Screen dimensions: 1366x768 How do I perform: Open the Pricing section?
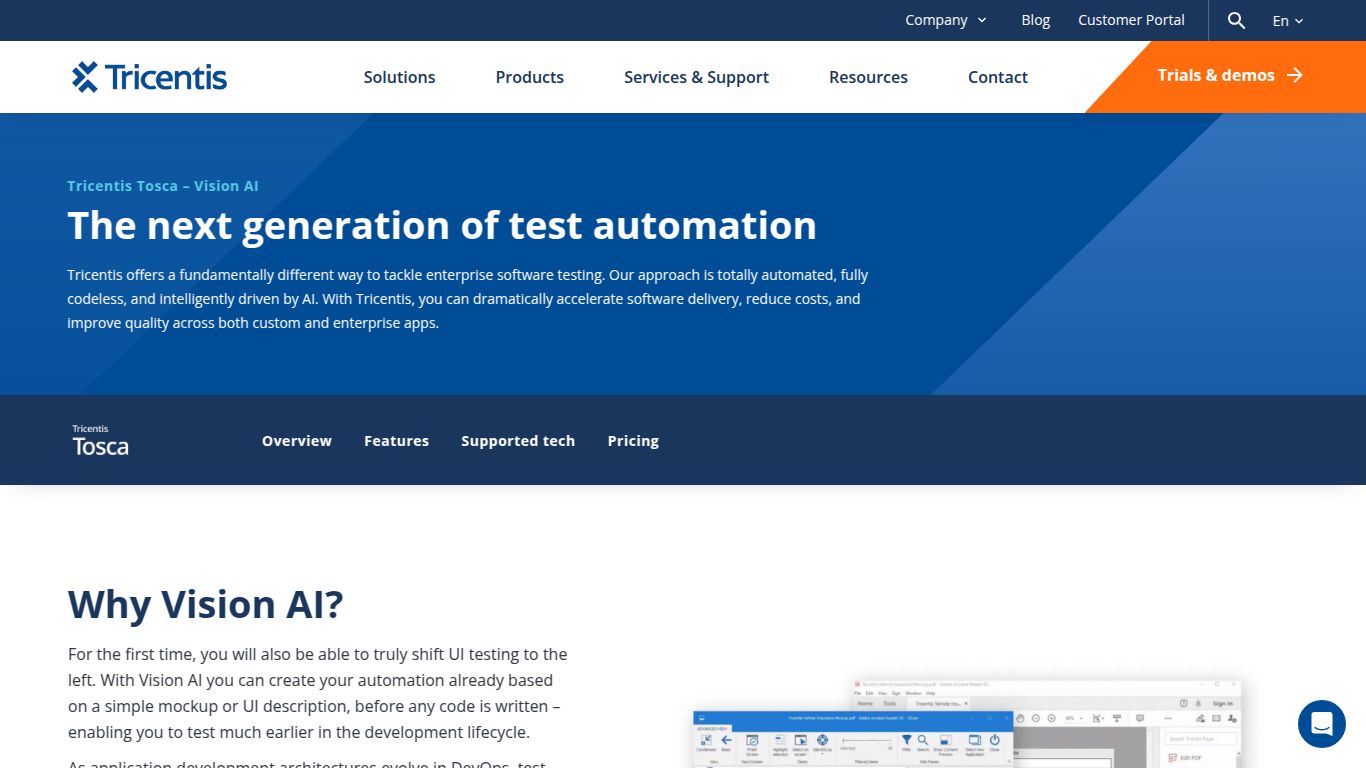click(x=632, y=440)
